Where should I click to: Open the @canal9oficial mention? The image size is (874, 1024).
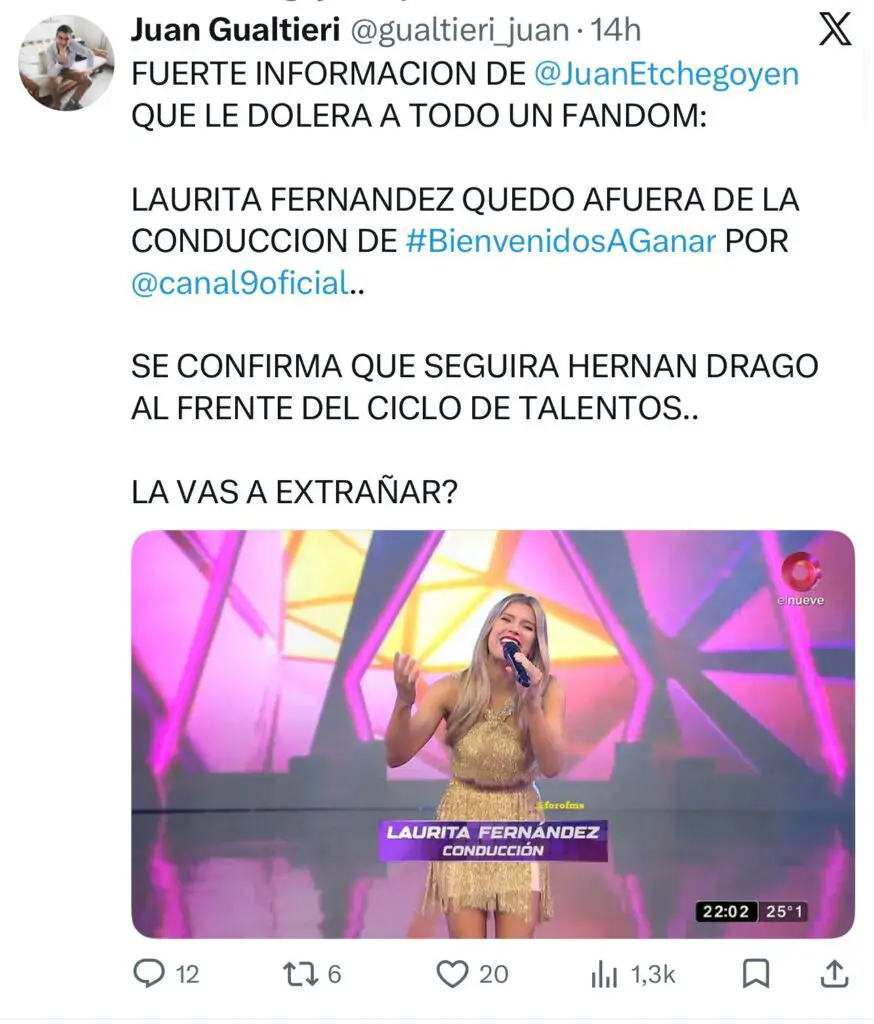(x=240, y=283)
